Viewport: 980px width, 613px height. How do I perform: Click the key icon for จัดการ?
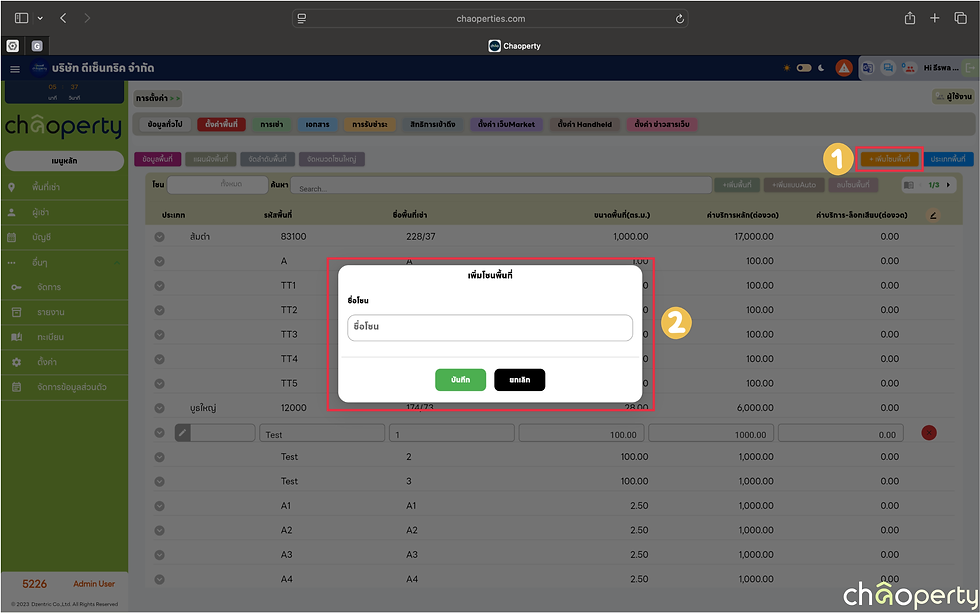(16, 287)
